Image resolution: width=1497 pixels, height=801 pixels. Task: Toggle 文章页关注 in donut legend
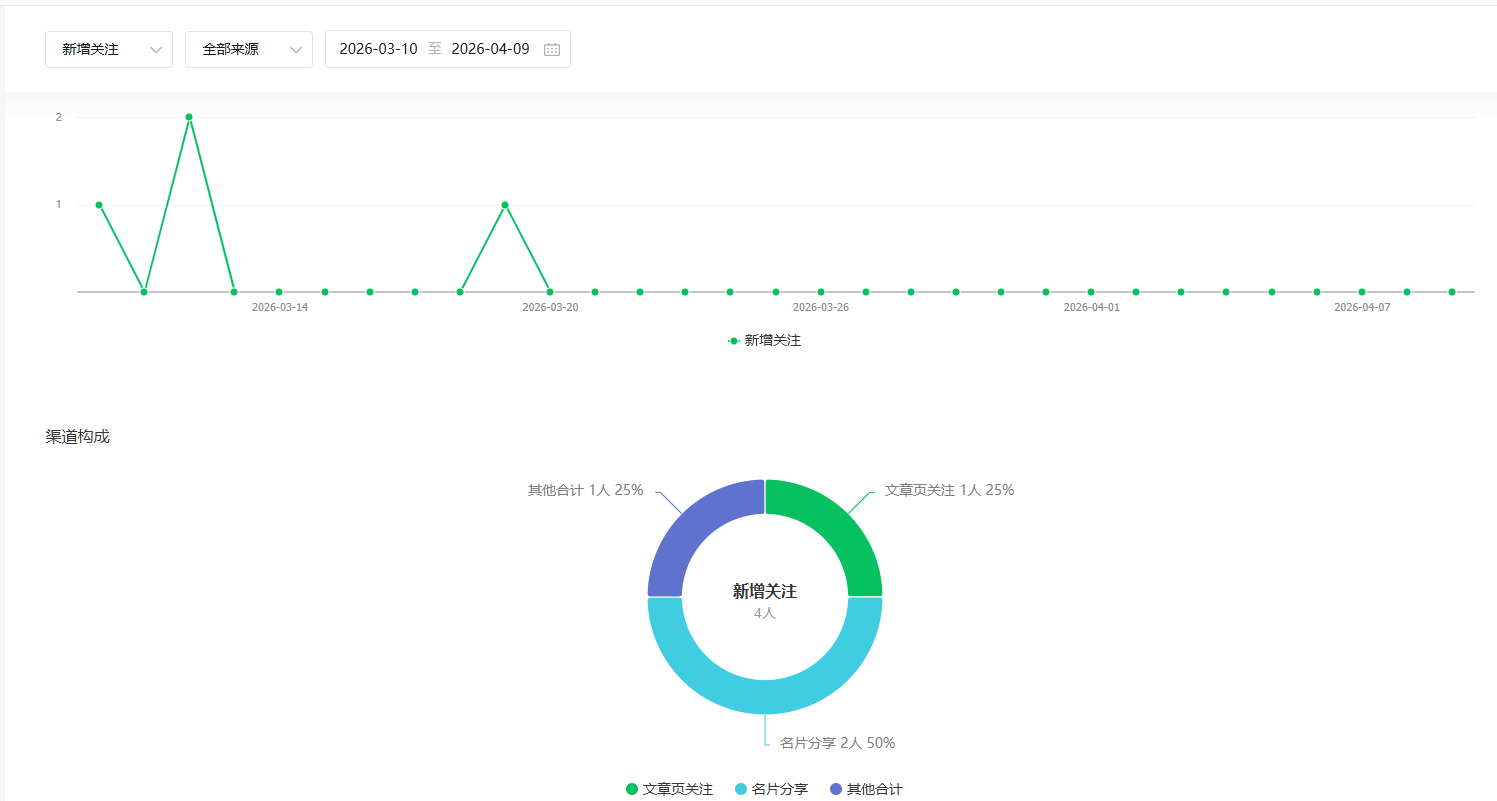(x=669, y=789)
